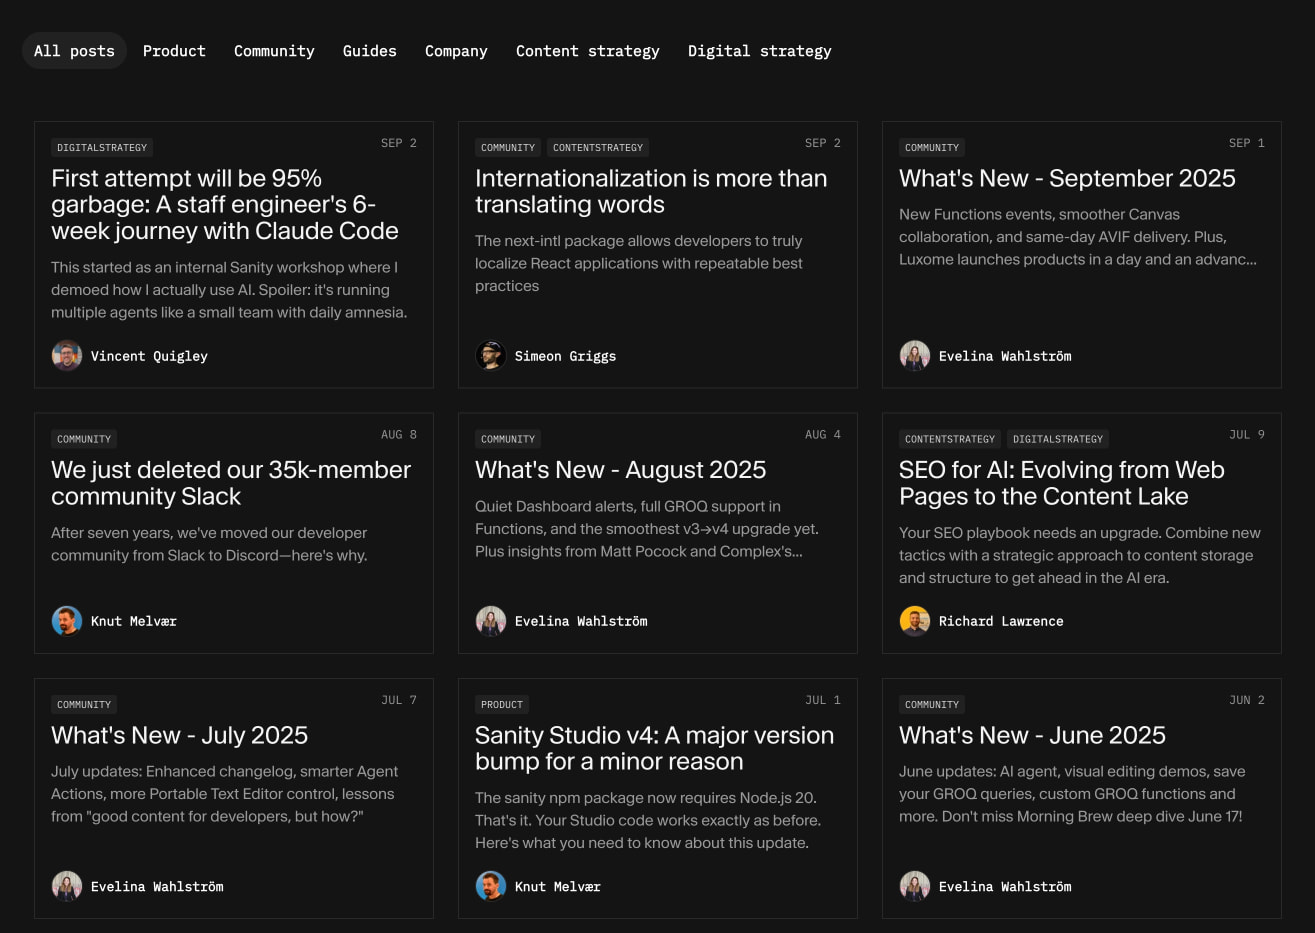Click PRODUCT tag on Sanity Studio v4 post
Viewport: 1315px width, 933px height.
click(502, 705)
